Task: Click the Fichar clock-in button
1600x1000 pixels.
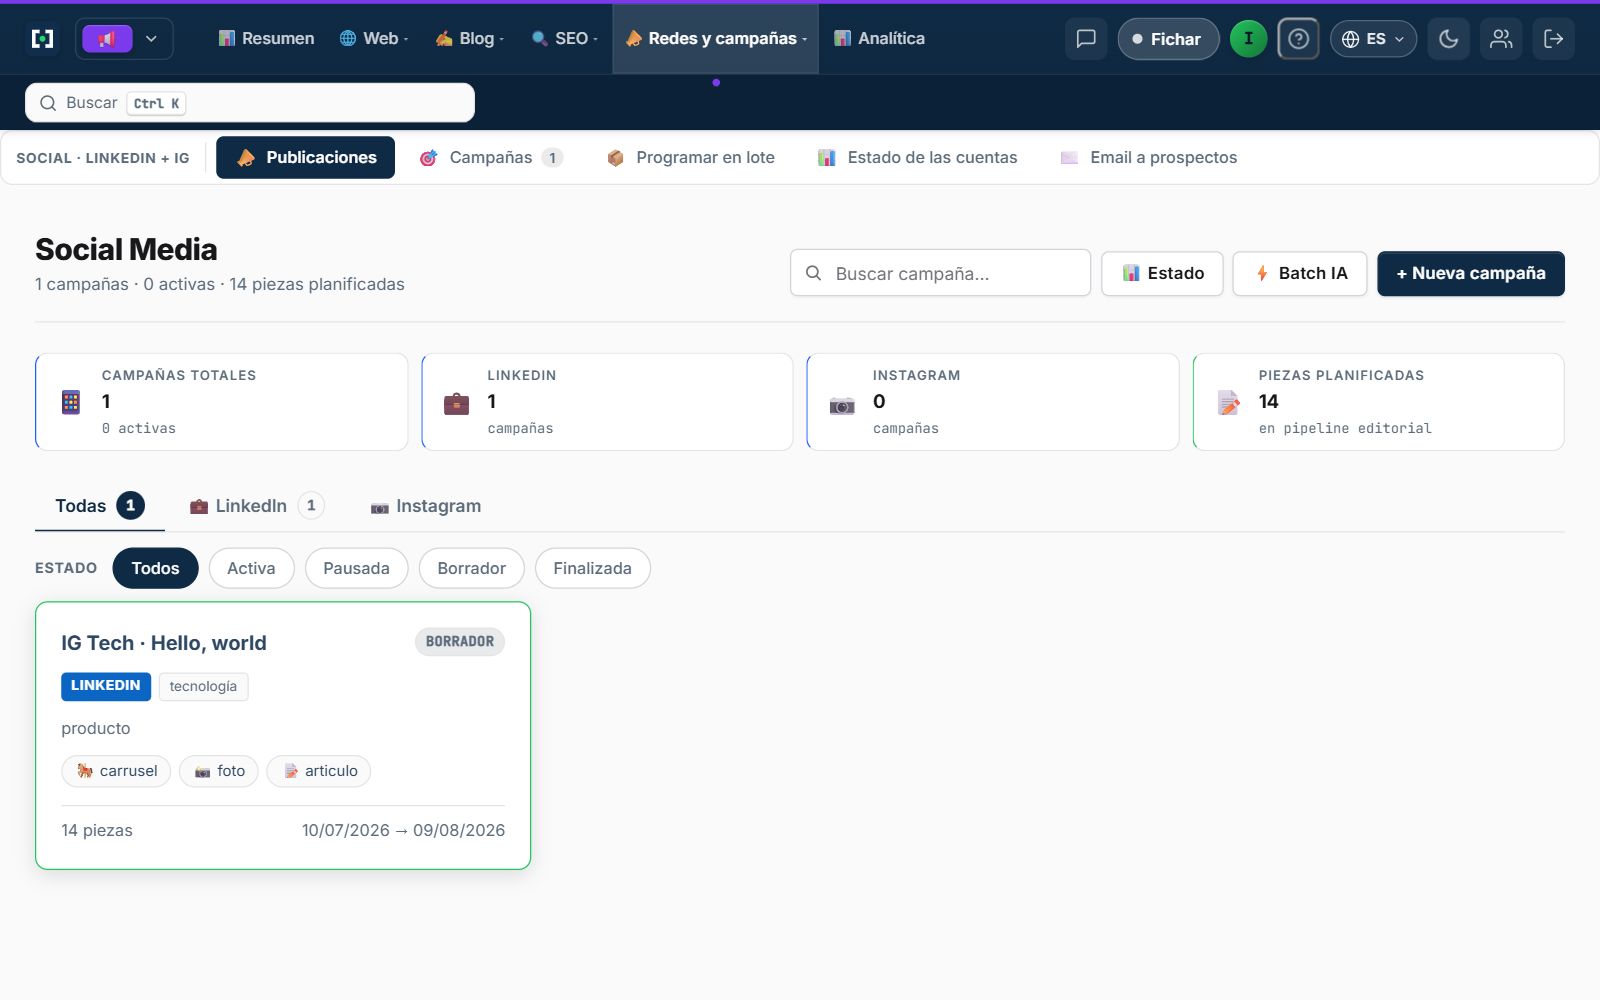Action: [x=1168, y=39]
